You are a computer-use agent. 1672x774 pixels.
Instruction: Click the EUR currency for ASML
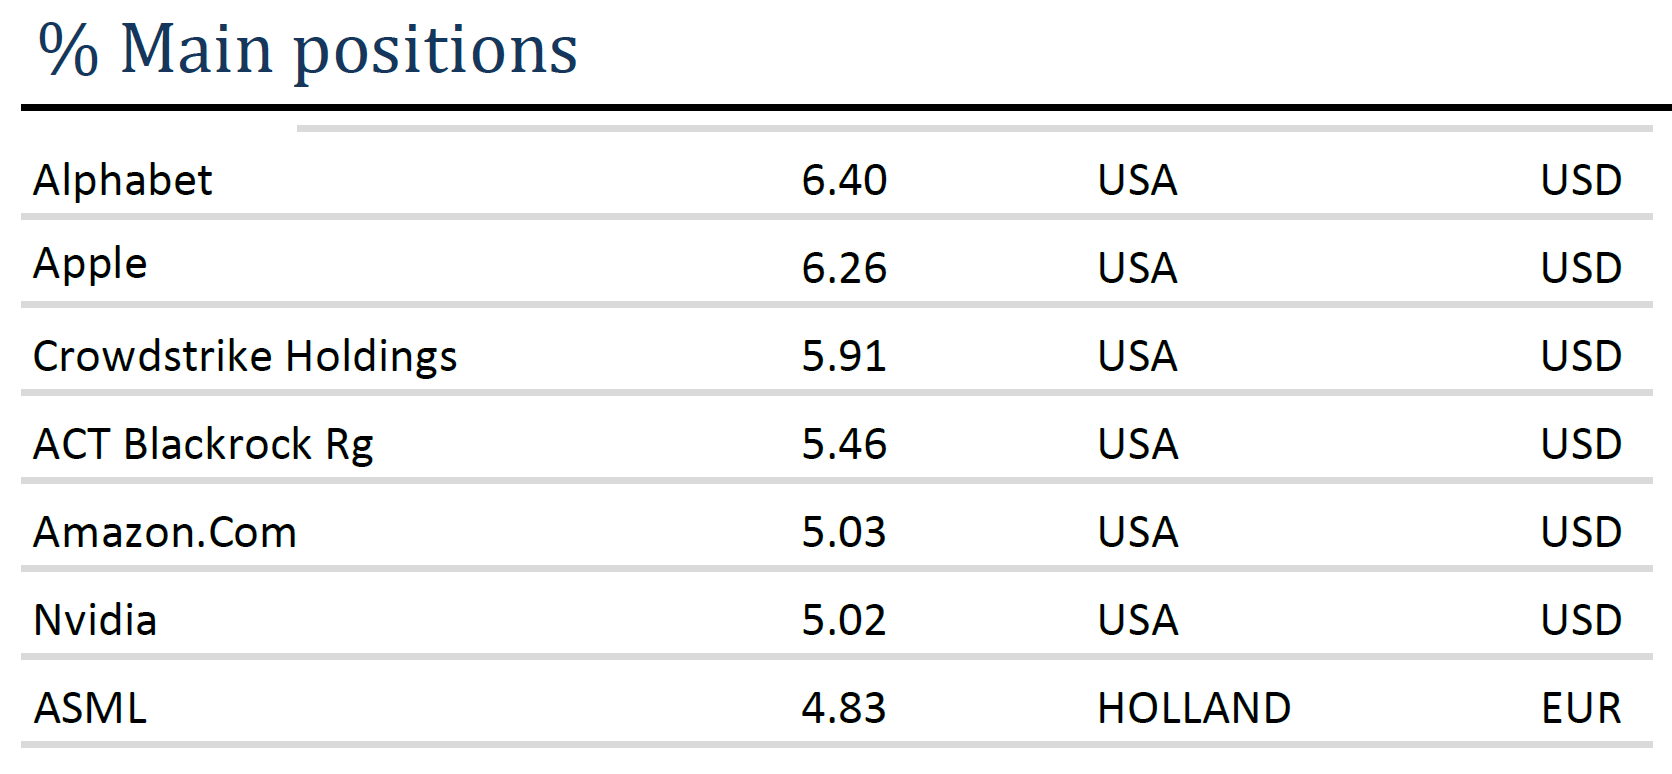coord(1581,709)
